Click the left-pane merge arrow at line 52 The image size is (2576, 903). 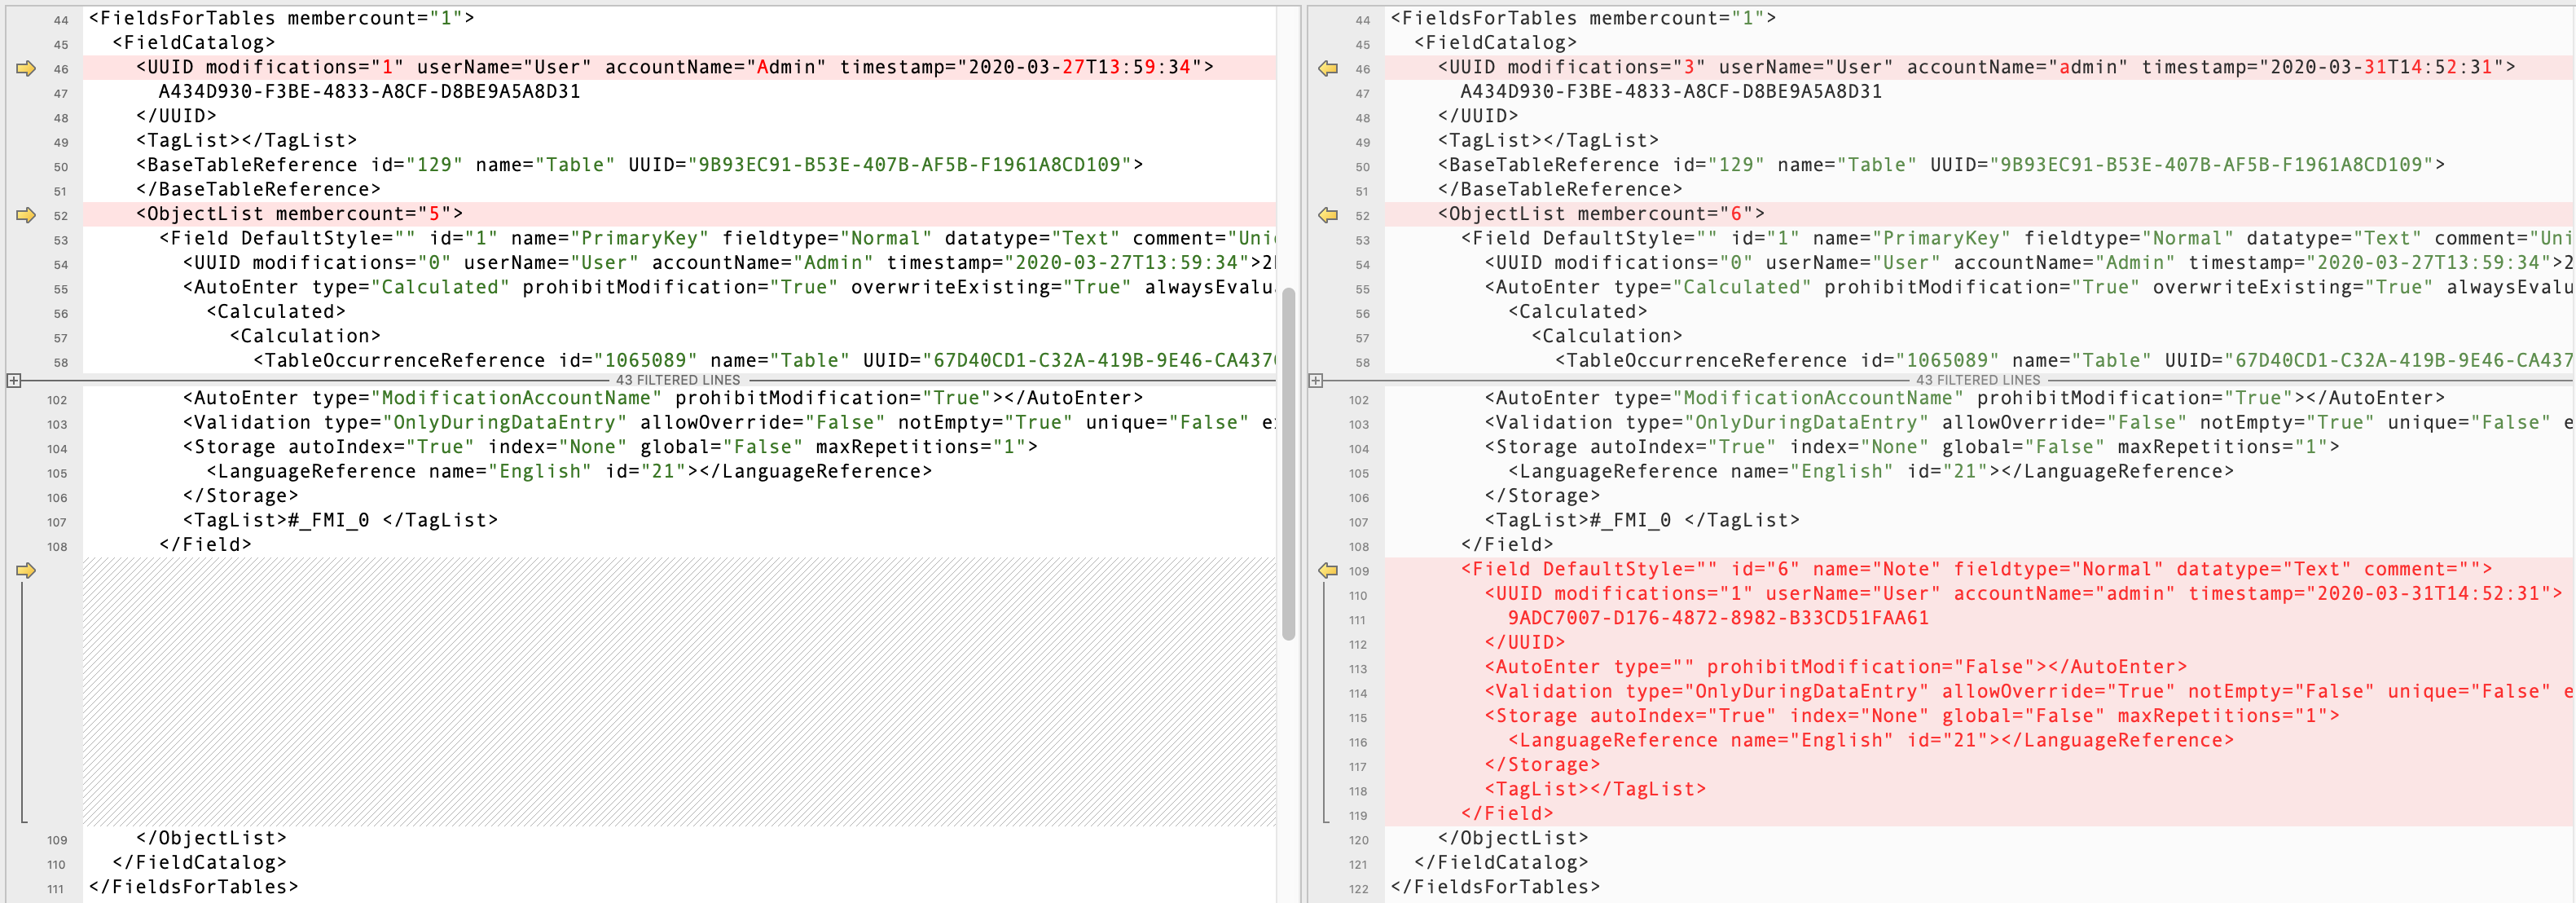point(26,215)
